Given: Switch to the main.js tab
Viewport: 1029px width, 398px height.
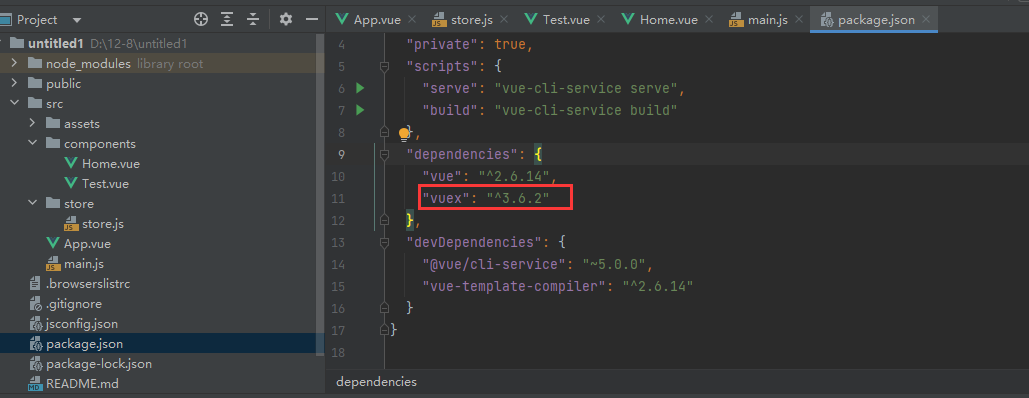Looking at the screenshot, I should (767, 20).
